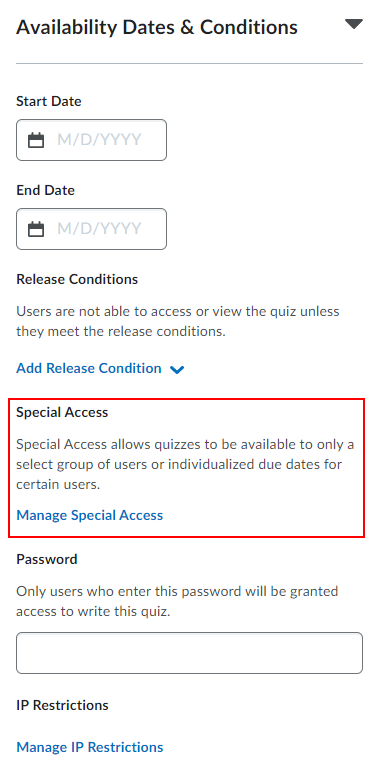Click the Release Conditions heading
Viewport: 381px width, 778px height.
[x=77, y=279]
